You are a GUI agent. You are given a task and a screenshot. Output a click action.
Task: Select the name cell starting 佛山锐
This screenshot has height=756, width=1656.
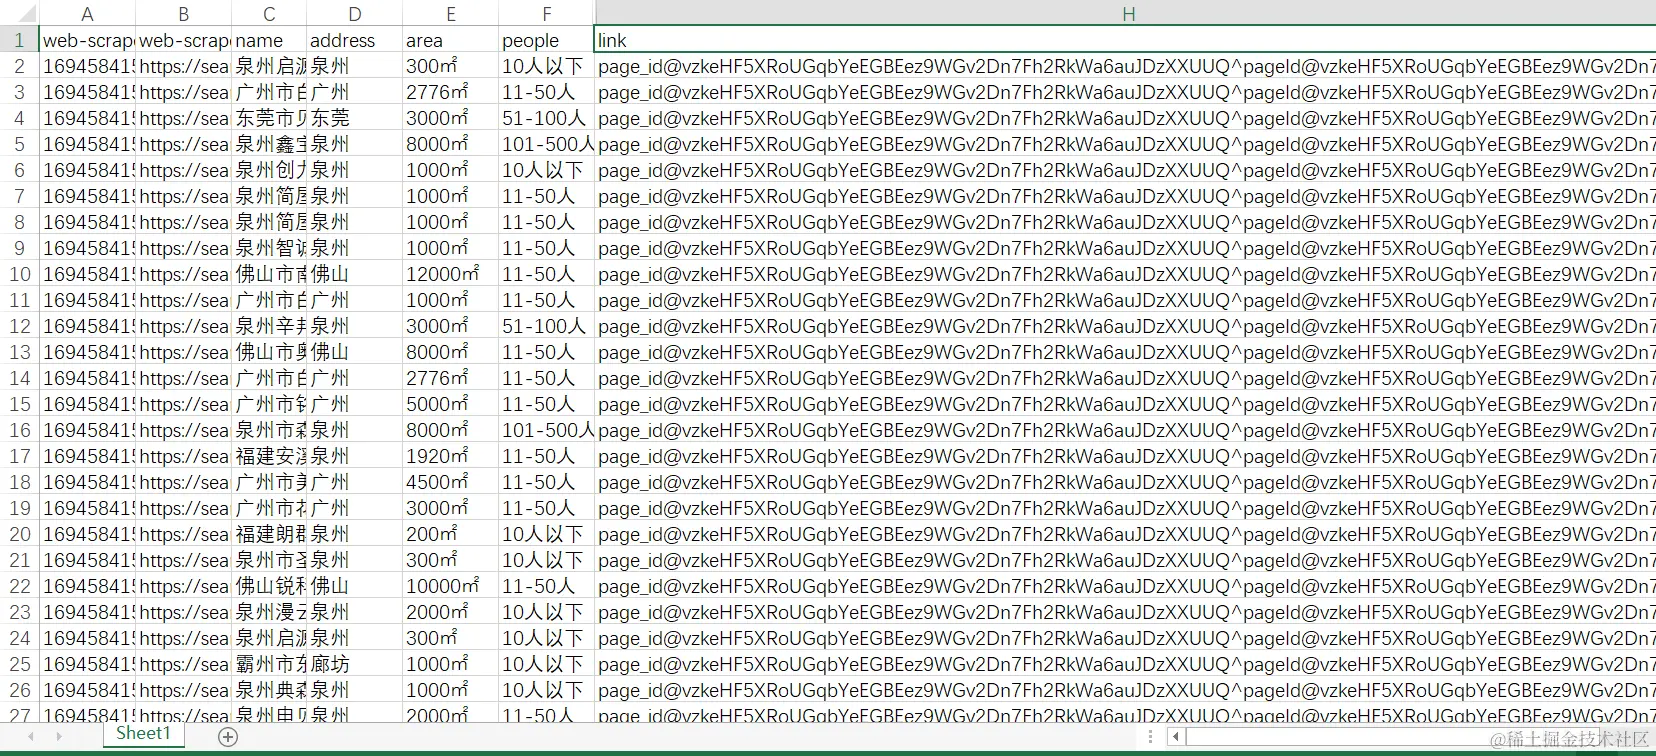tap(269, 586)
